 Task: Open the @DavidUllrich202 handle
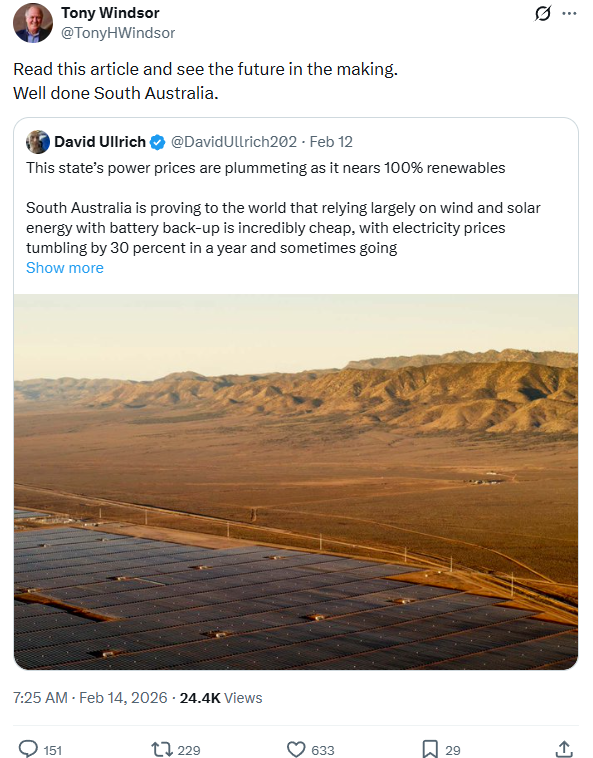[x=234, y=142]
